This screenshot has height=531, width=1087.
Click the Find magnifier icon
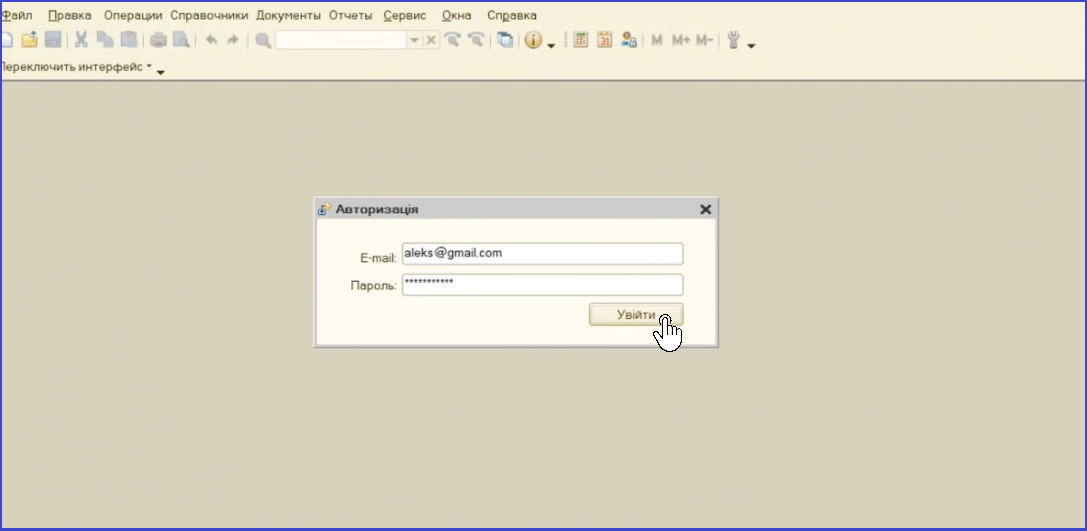[263, 40]
